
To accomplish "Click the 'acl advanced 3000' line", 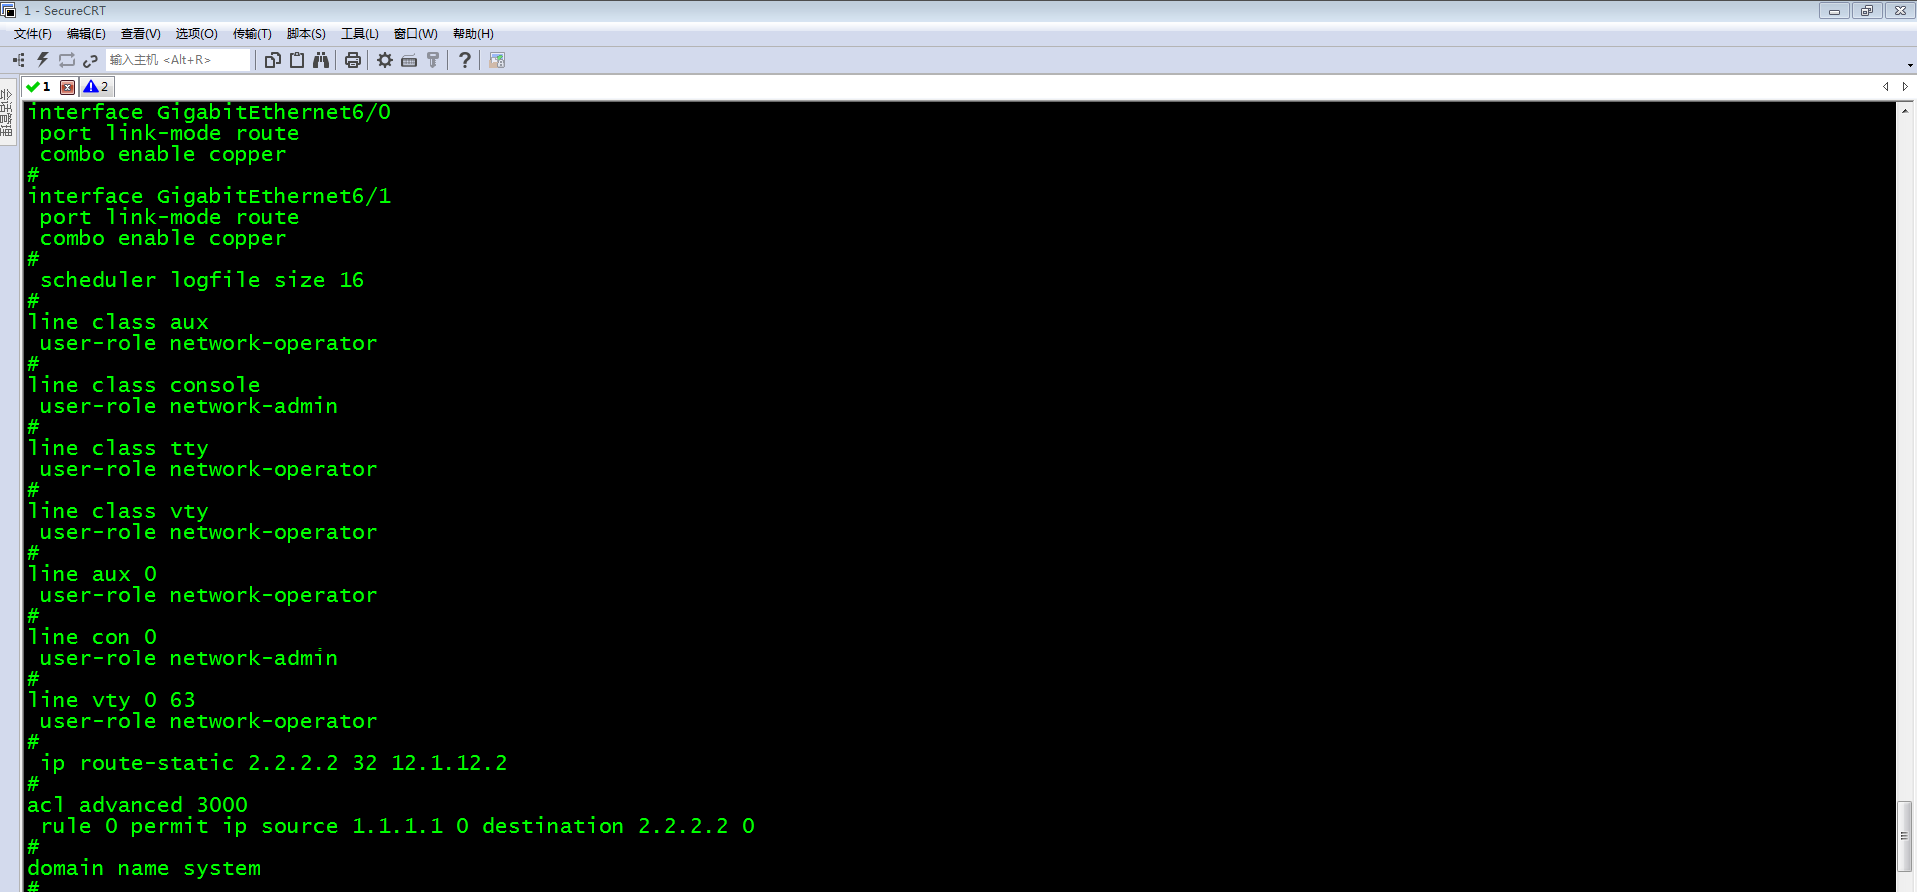I will pyautogui.click(x=137, y=805).
